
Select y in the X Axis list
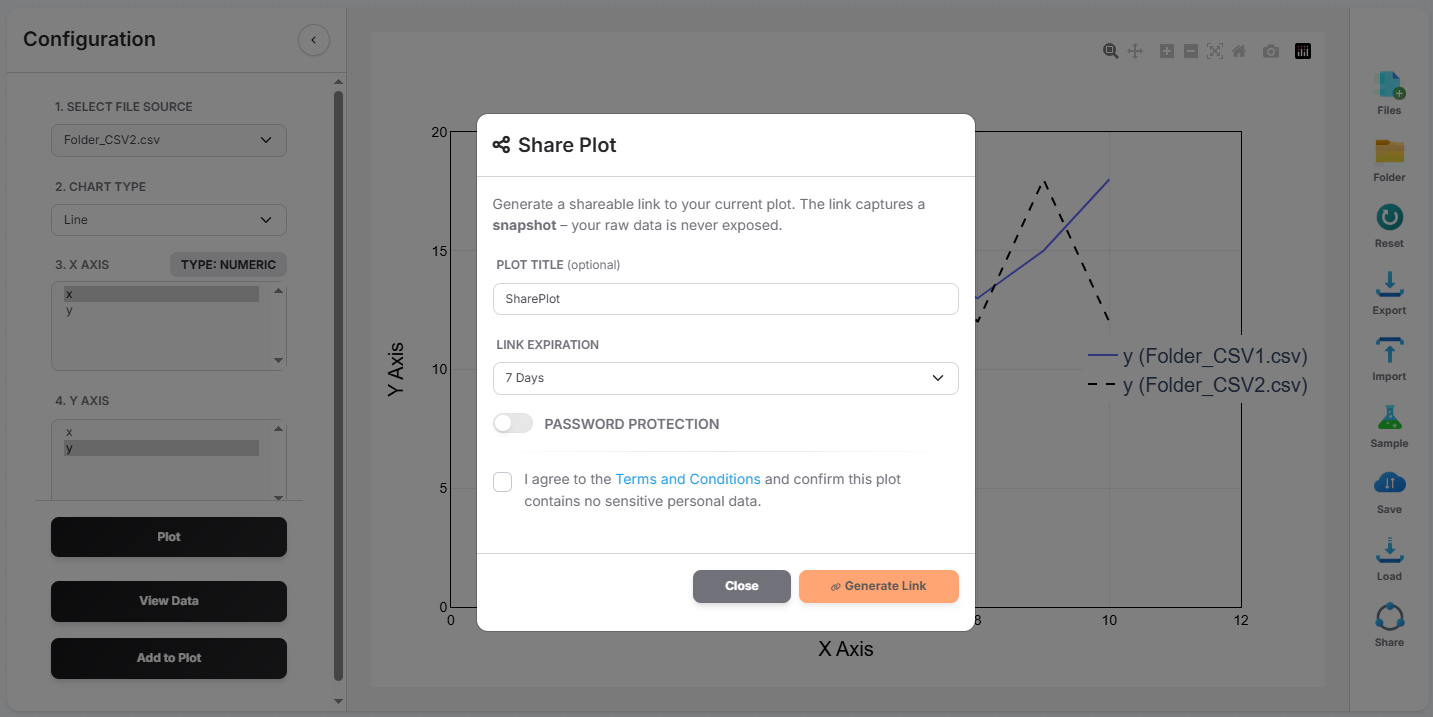pyautogui.click(x=69, y=311)
